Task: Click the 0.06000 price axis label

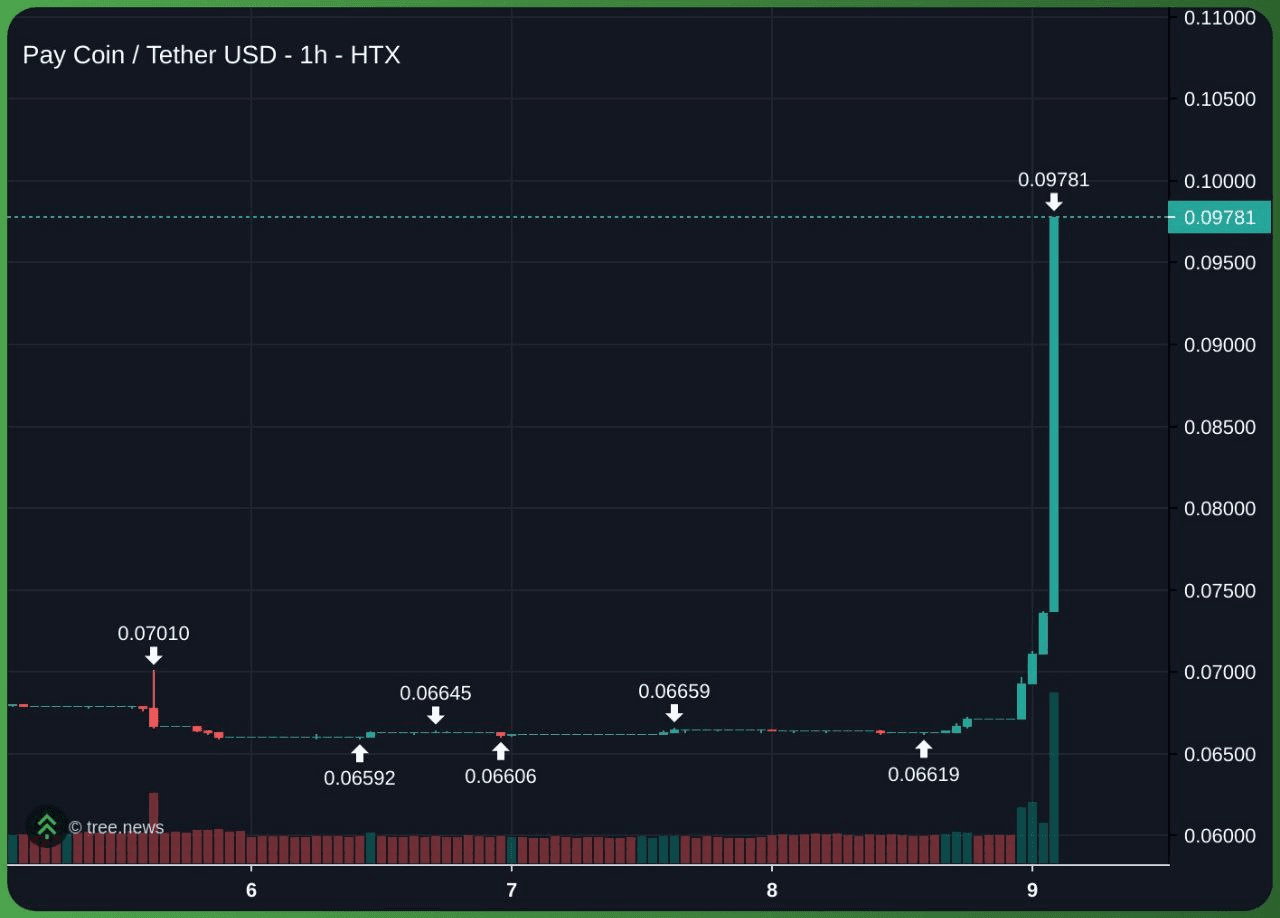Action: point(1219,836)
